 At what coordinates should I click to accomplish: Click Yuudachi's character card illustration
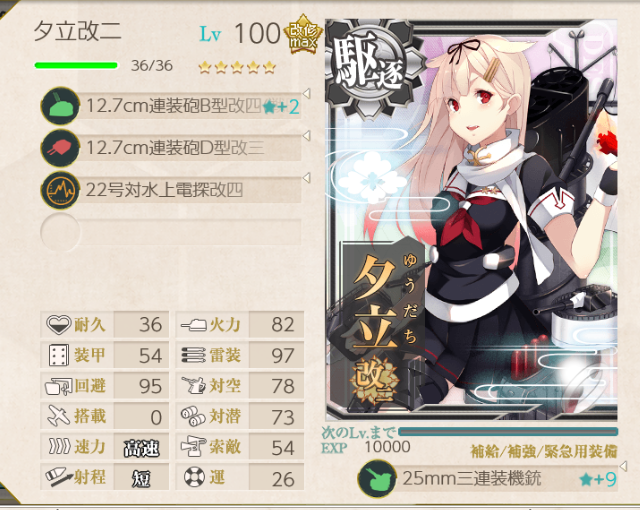point(471,220)
